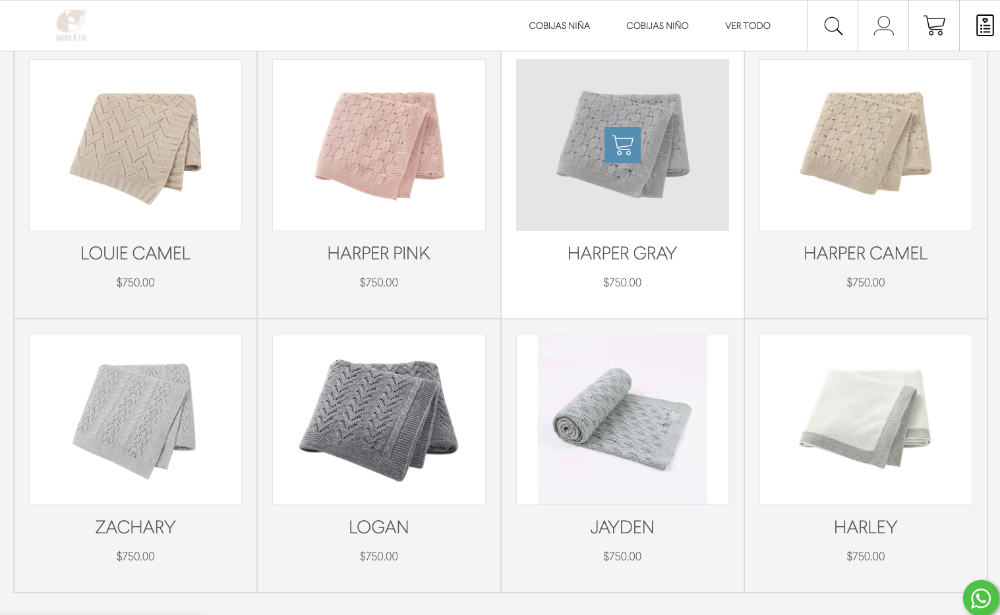This screenshot has height=615, width=1000.
Task: Click the Zachary blanket thumbnail
Action: tap(135, 419)
